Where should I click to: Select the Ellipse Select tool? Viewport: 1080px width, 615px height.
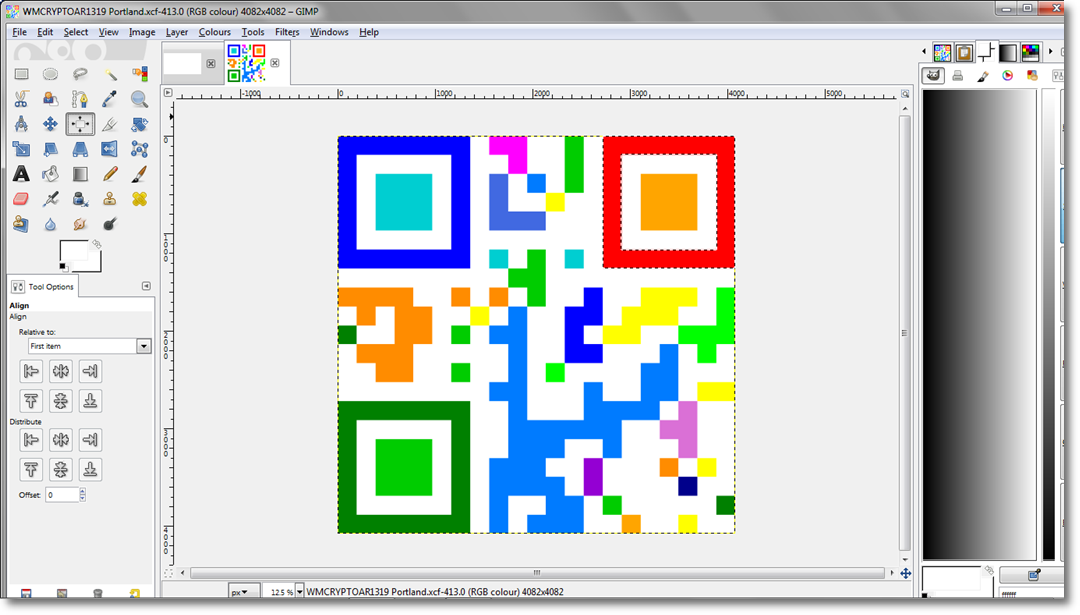click(x=50, y=74)
